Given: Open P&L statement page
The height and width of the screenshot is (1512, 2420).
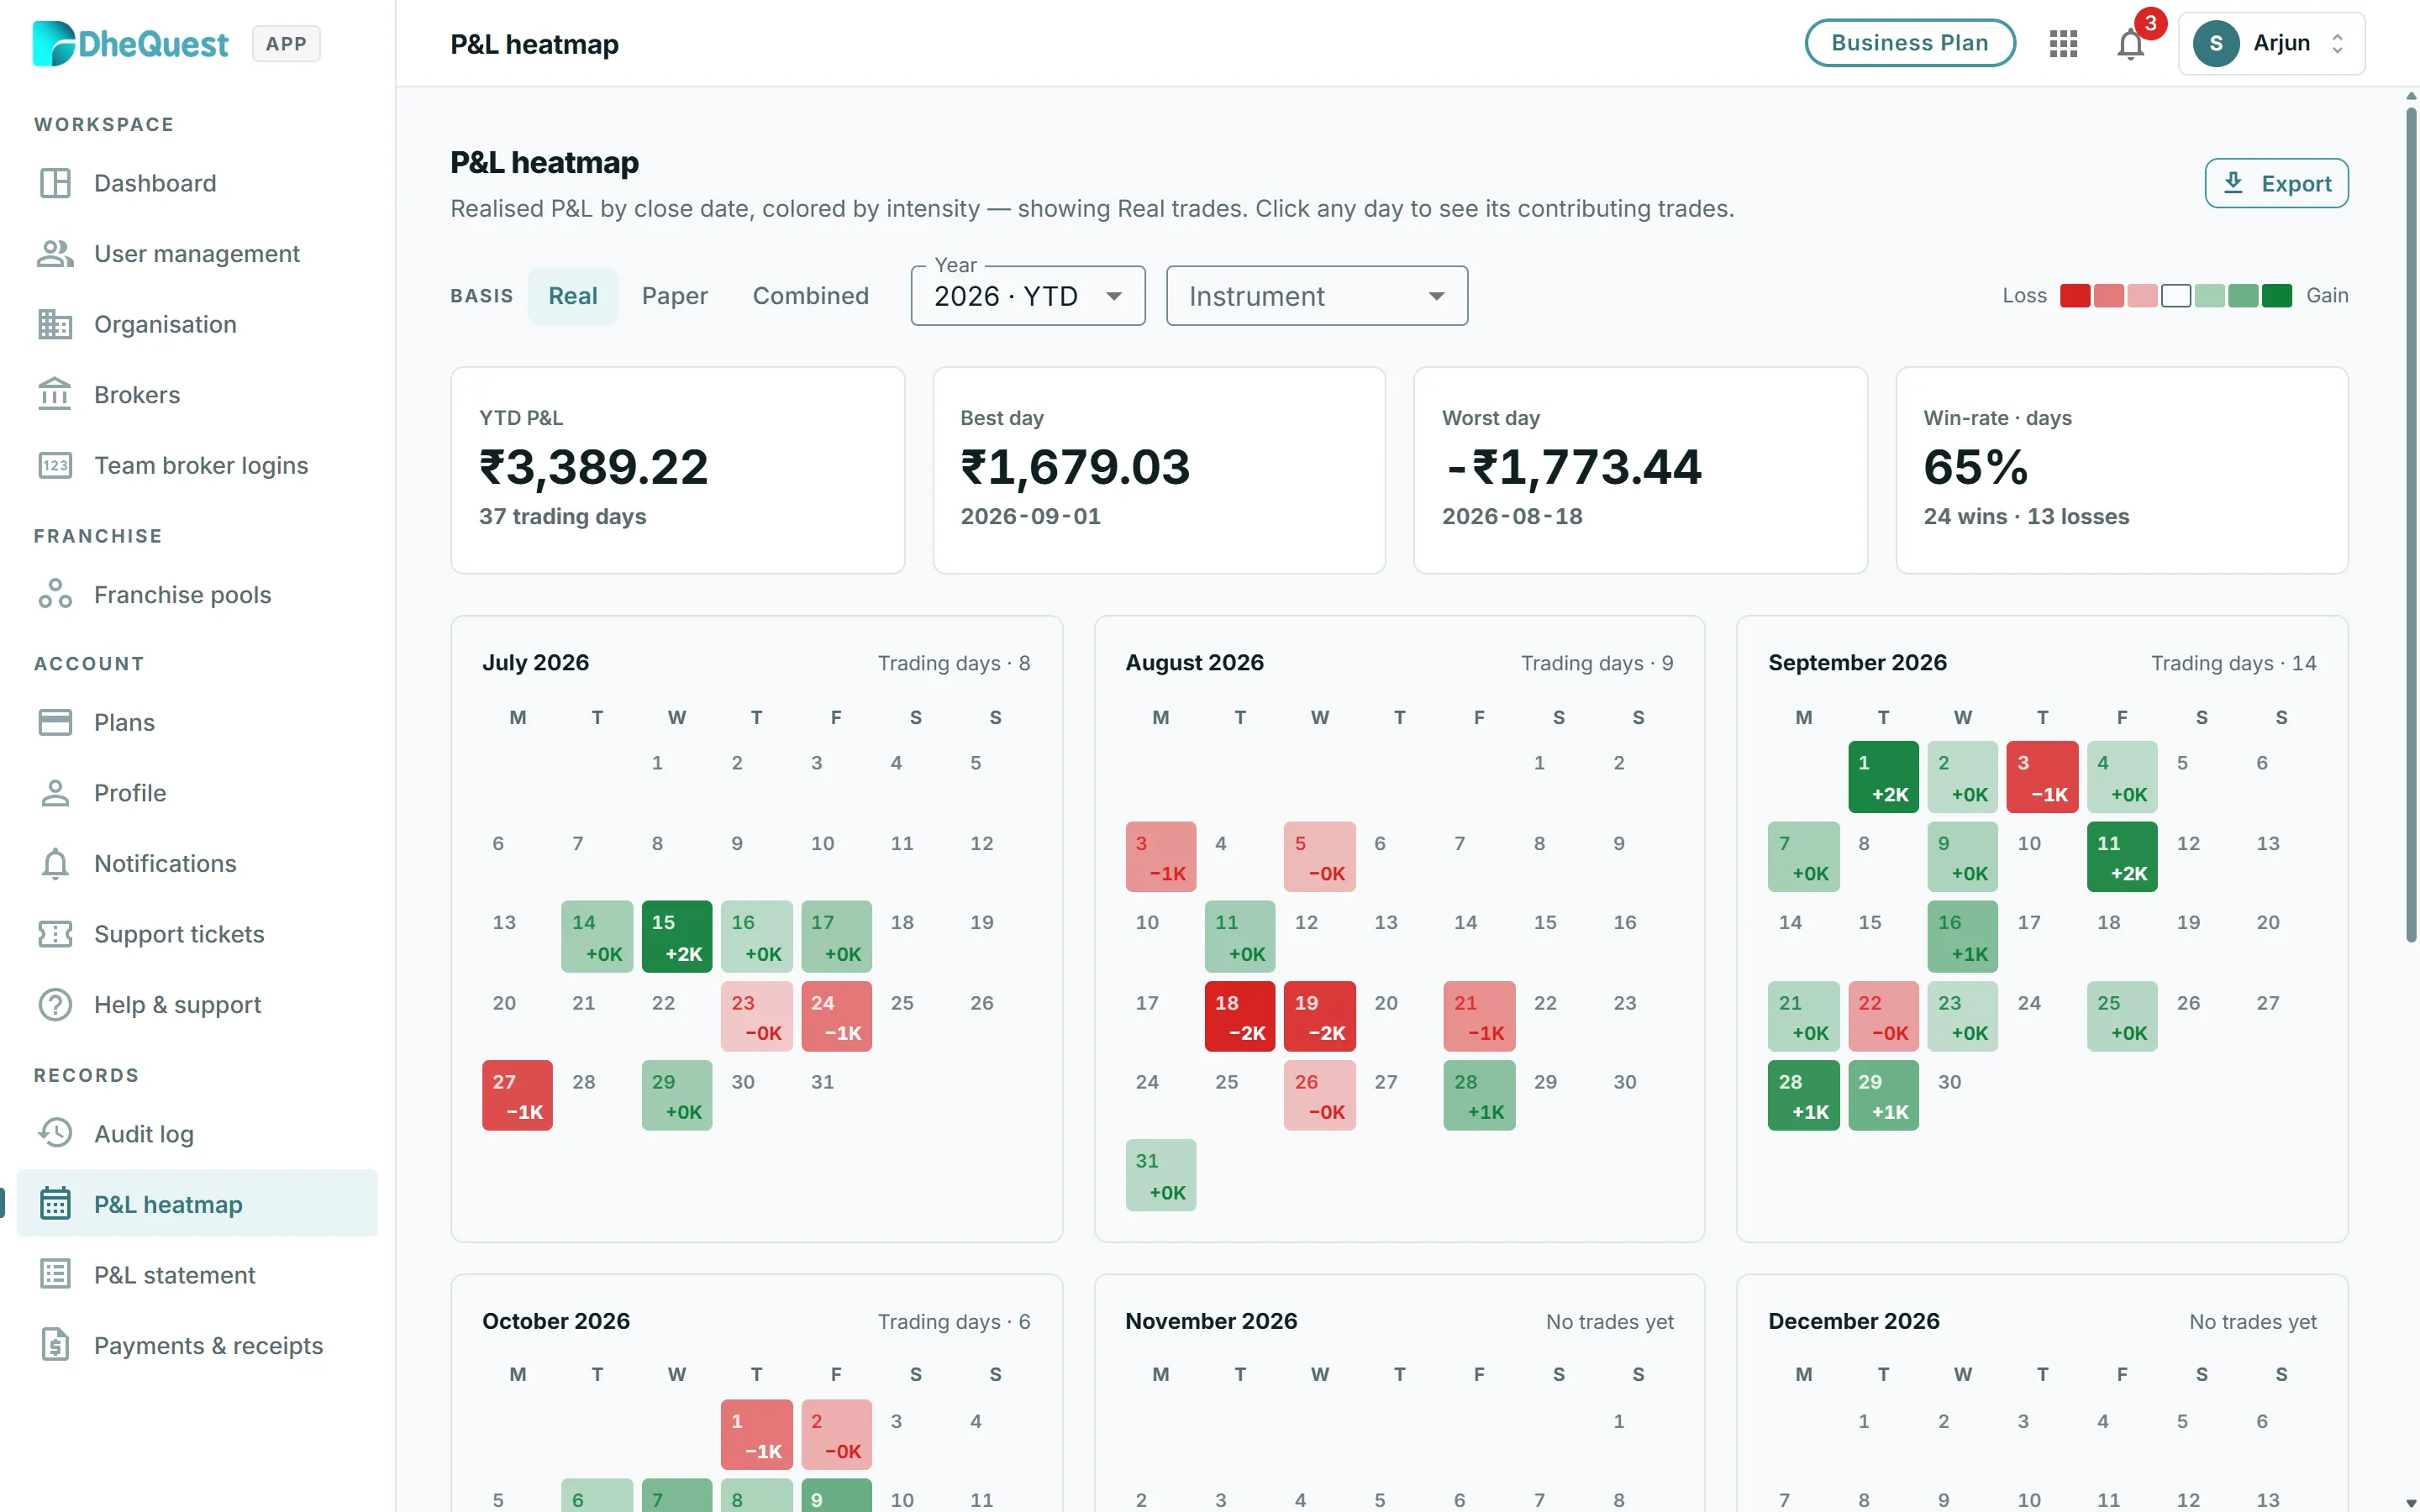Looking at the screenshot, I should point(197,1274).
